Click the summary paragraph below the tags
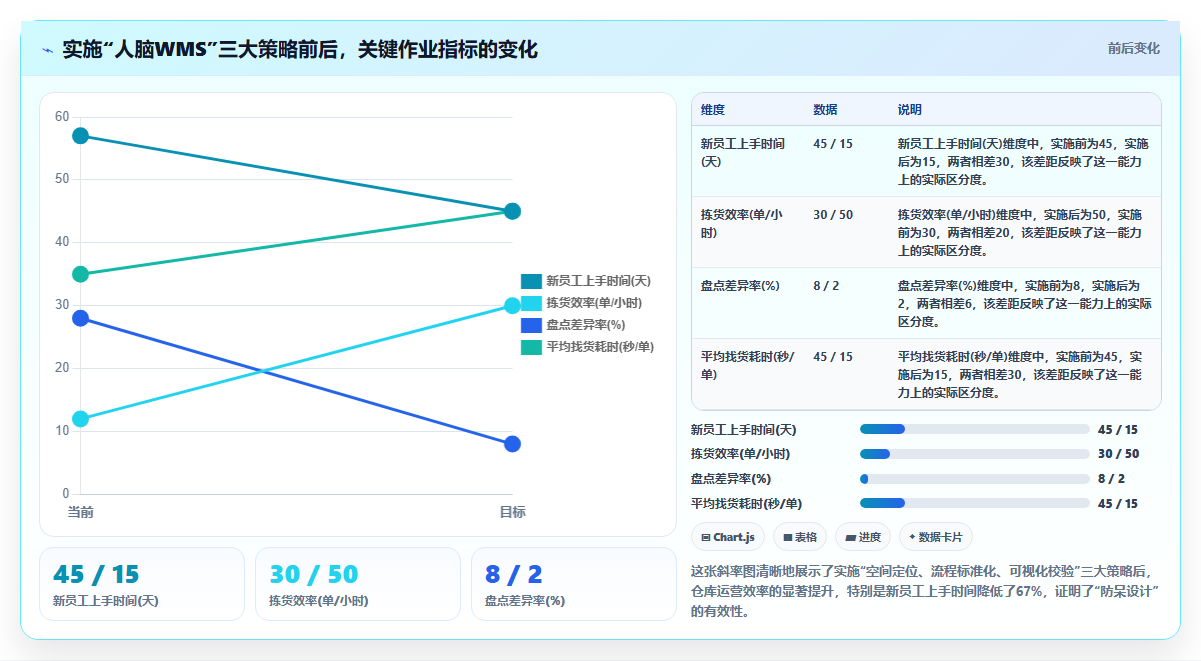 tap(925, 590)
